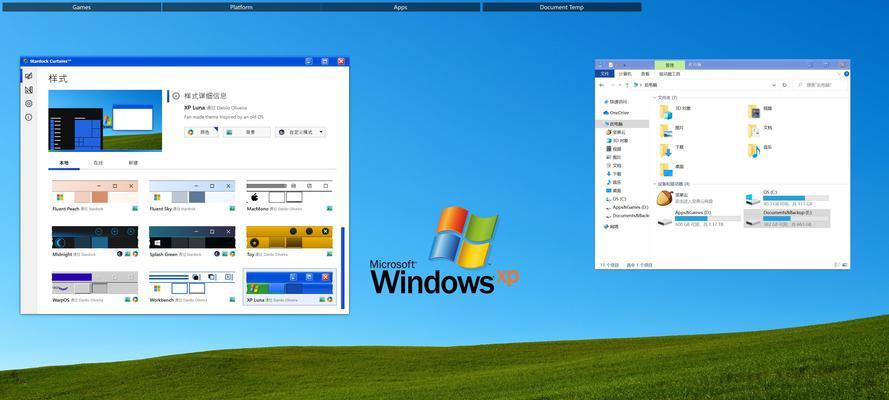889x400 pixels.
Task: Select the Apps&Games (D:) drive in content
Action: coord(698,218)
